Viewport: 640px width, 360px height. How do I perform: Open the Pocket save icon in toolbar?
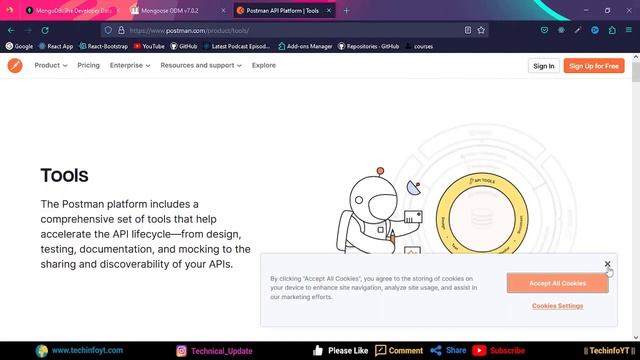(x=544, y=30)
